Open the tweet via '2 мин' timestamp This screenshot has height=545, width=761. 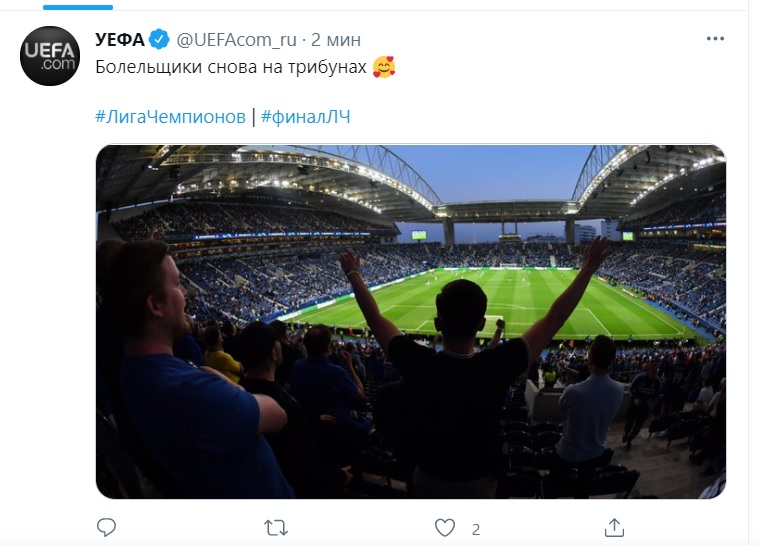tap(336, 40)
